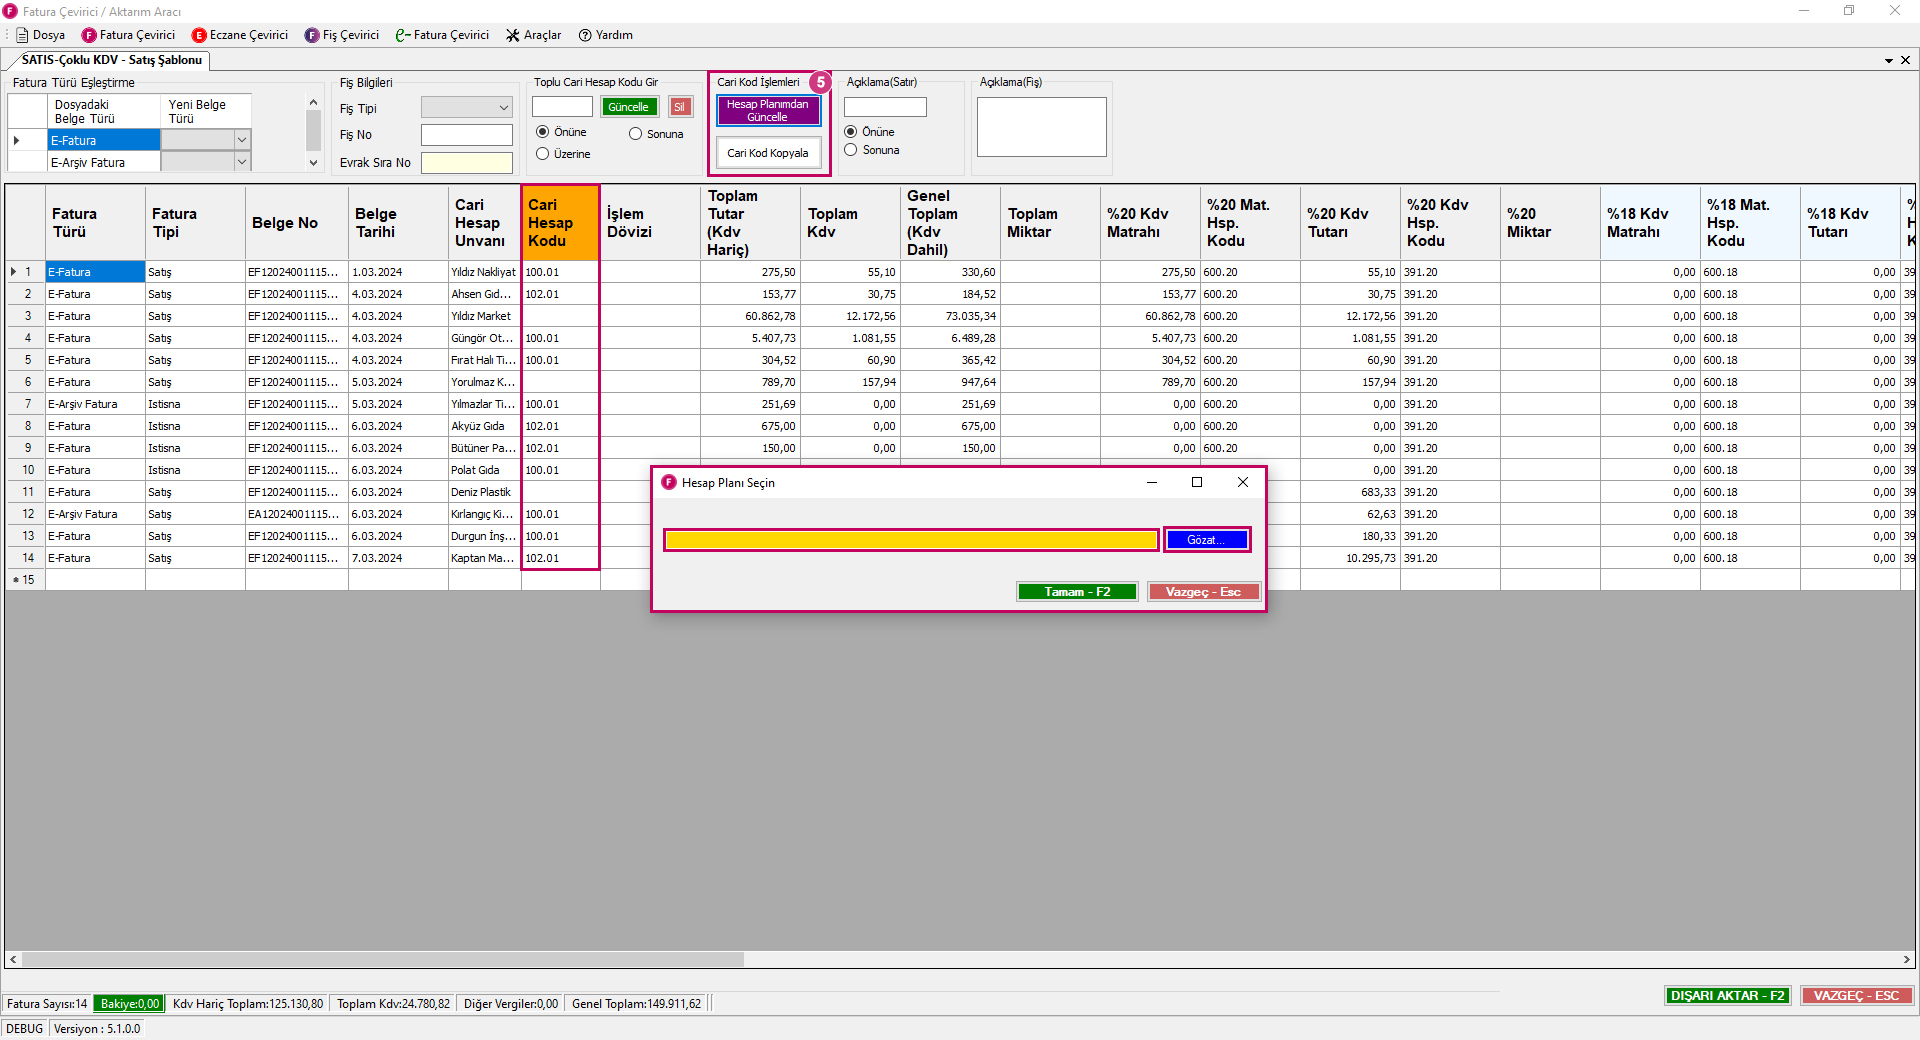The image size is (1920, 1040).
Task: Open Yardım question mark icon
Action: pos(585,35)
